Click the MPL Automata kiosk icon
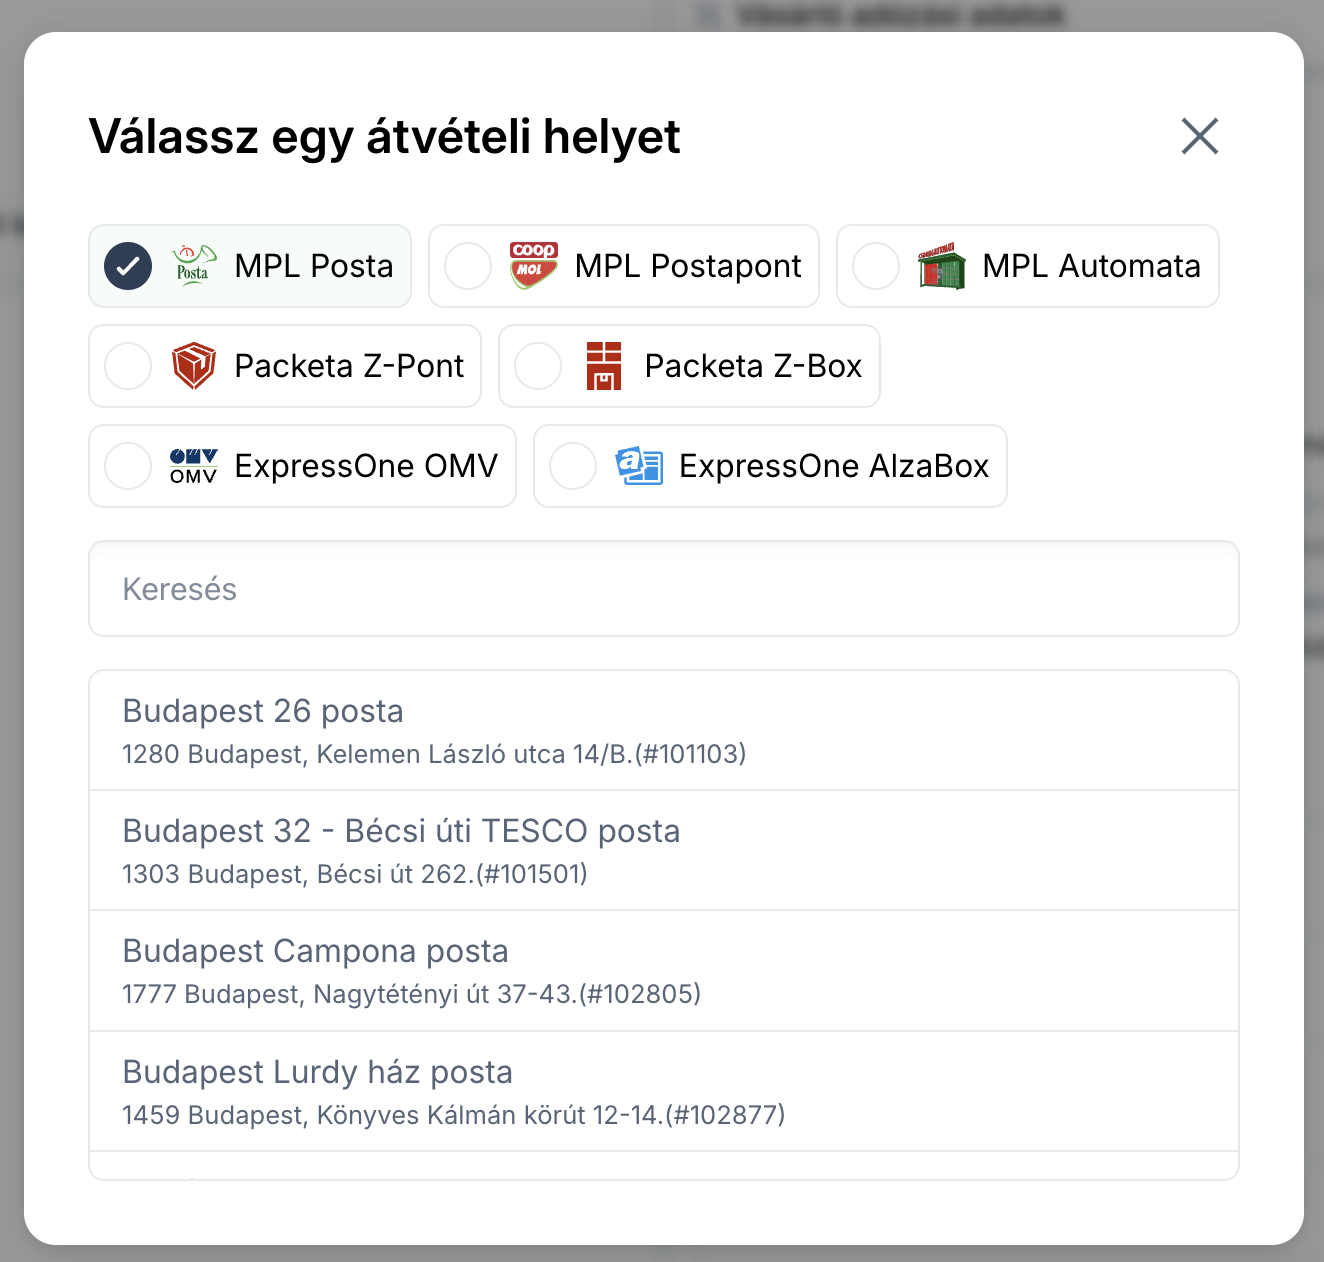1324x1262 pixels. pyautogui.click(x=942, y=266)
